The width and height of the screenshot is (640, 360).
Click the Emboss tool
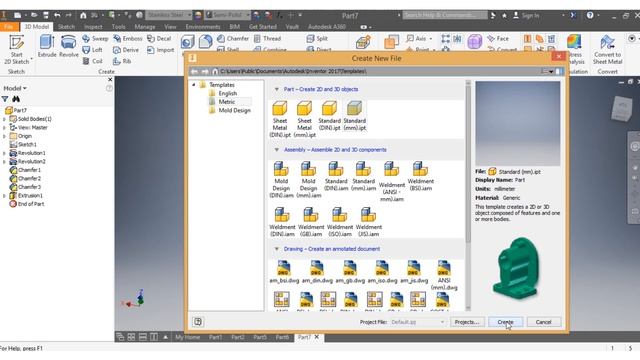[x=128, y=38]
